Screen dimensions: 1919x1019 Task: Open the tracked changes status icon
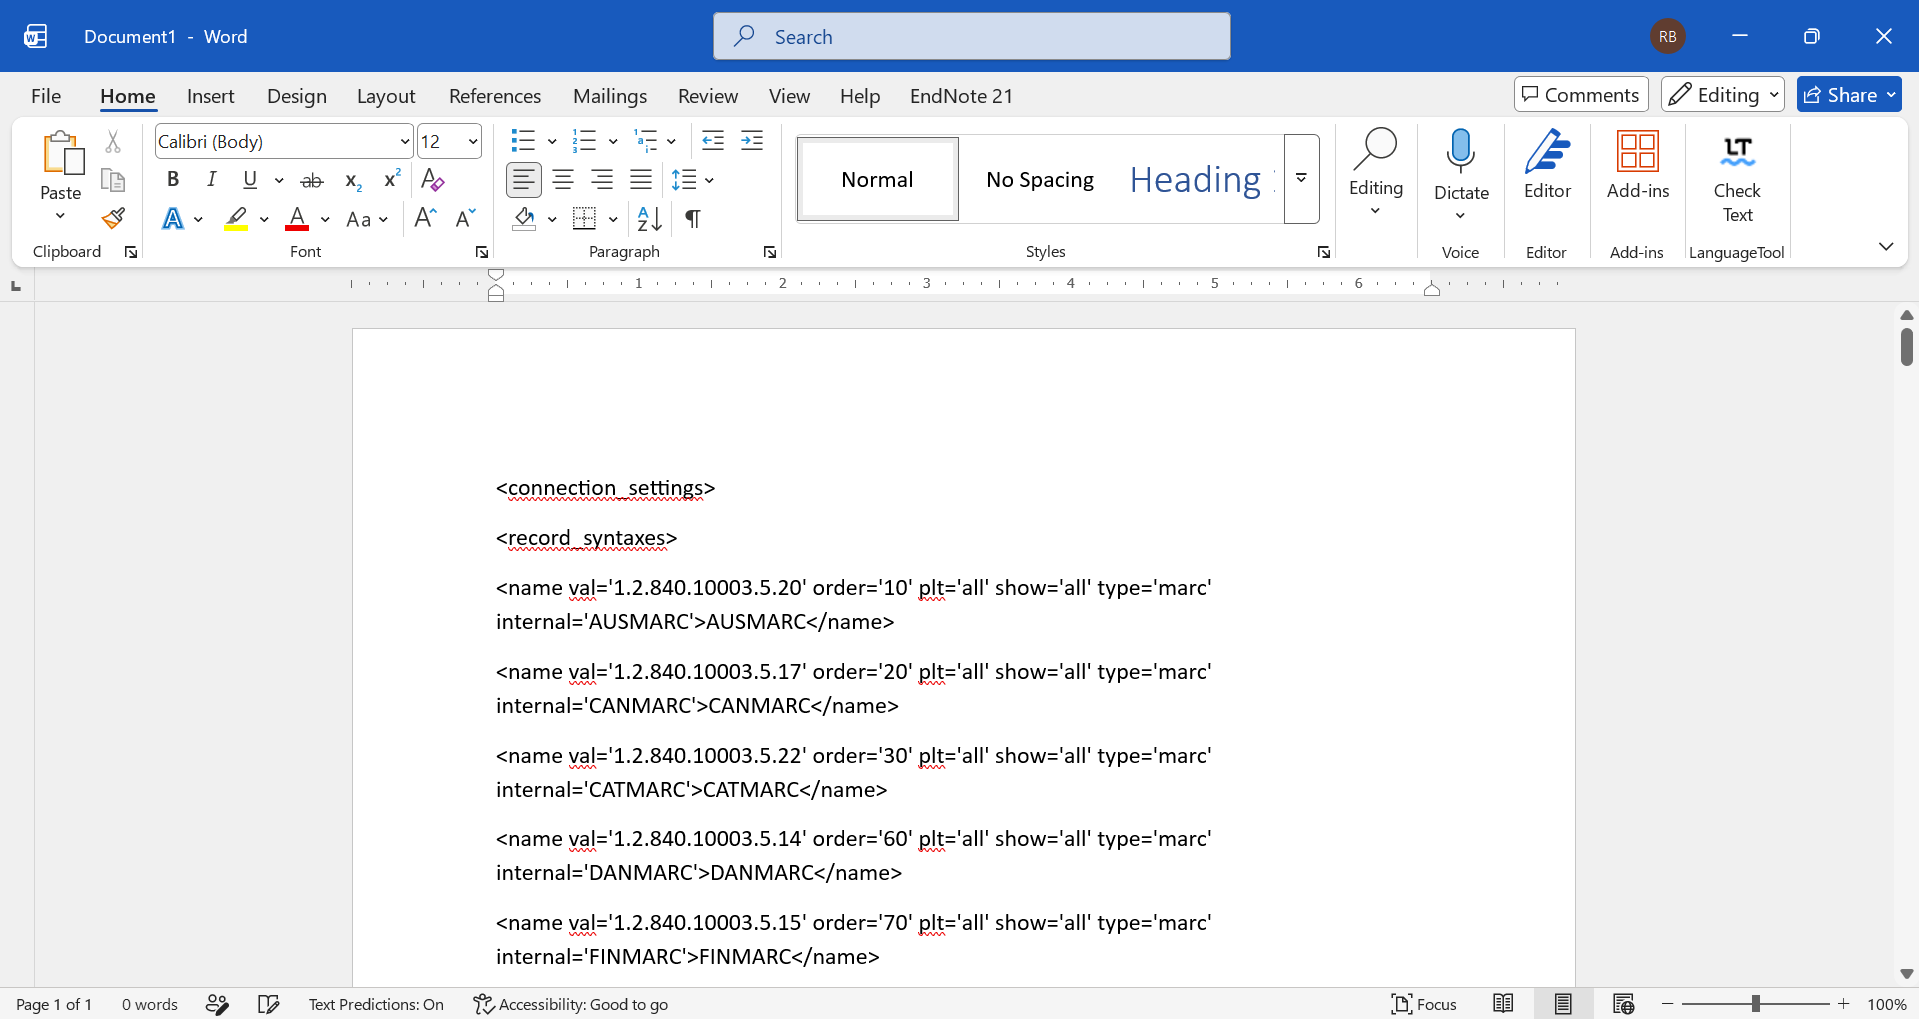pyautogui.click(x=217, y=1004)
